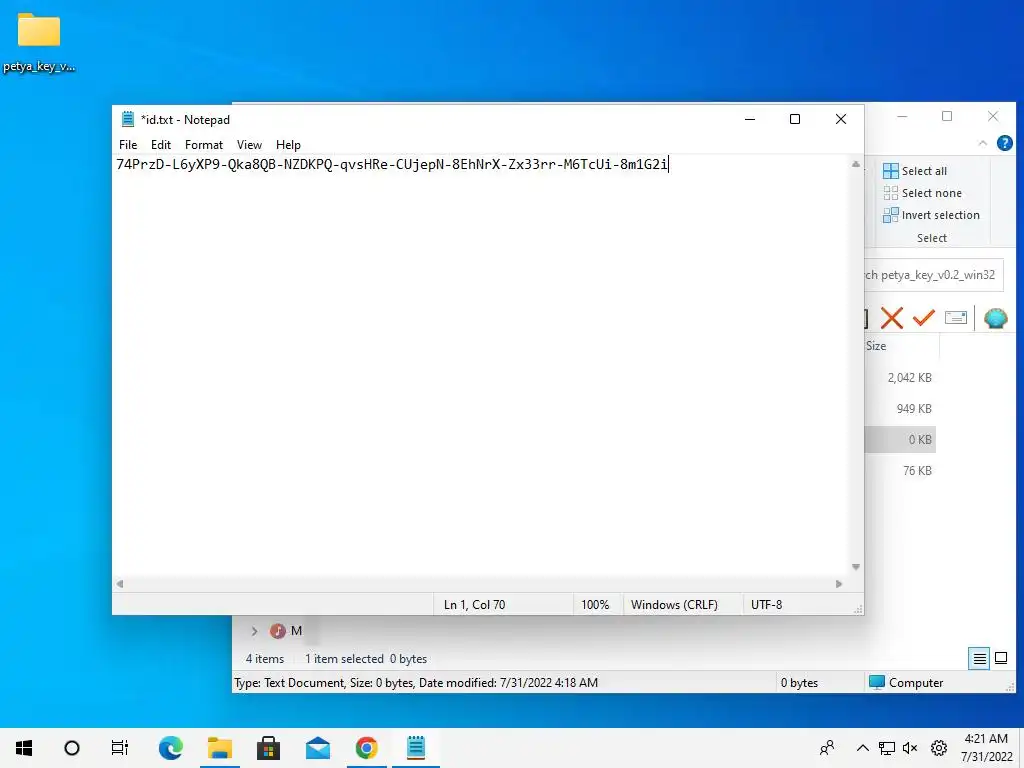The width and height of the screenshot is (1024, 768).
Task: Switch Explorer to large icons view
Action: [1000, 658]
